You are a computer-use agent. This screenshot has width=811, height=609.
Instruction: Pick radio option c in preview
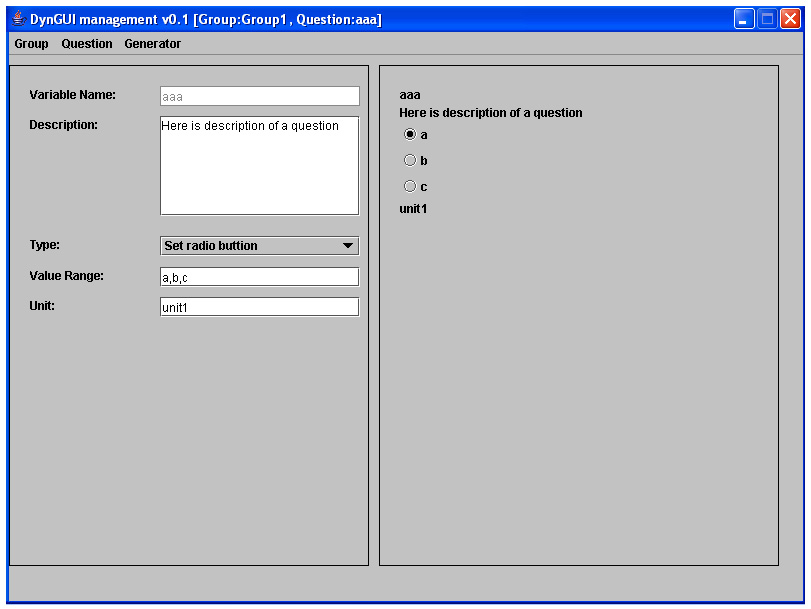tap(409, 186)
